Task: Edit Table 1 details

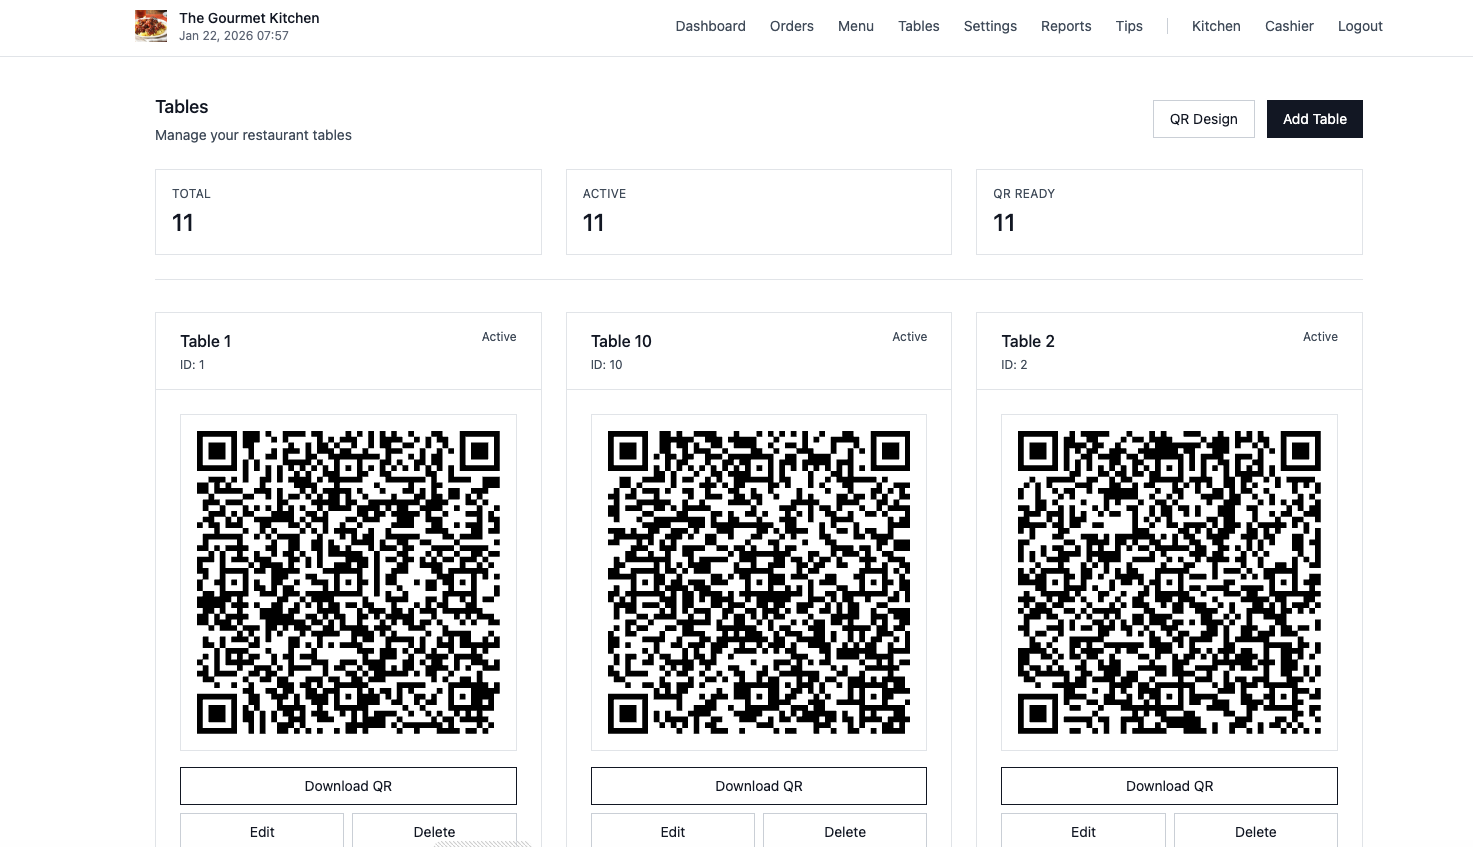Action: click(x=262, y=831)
